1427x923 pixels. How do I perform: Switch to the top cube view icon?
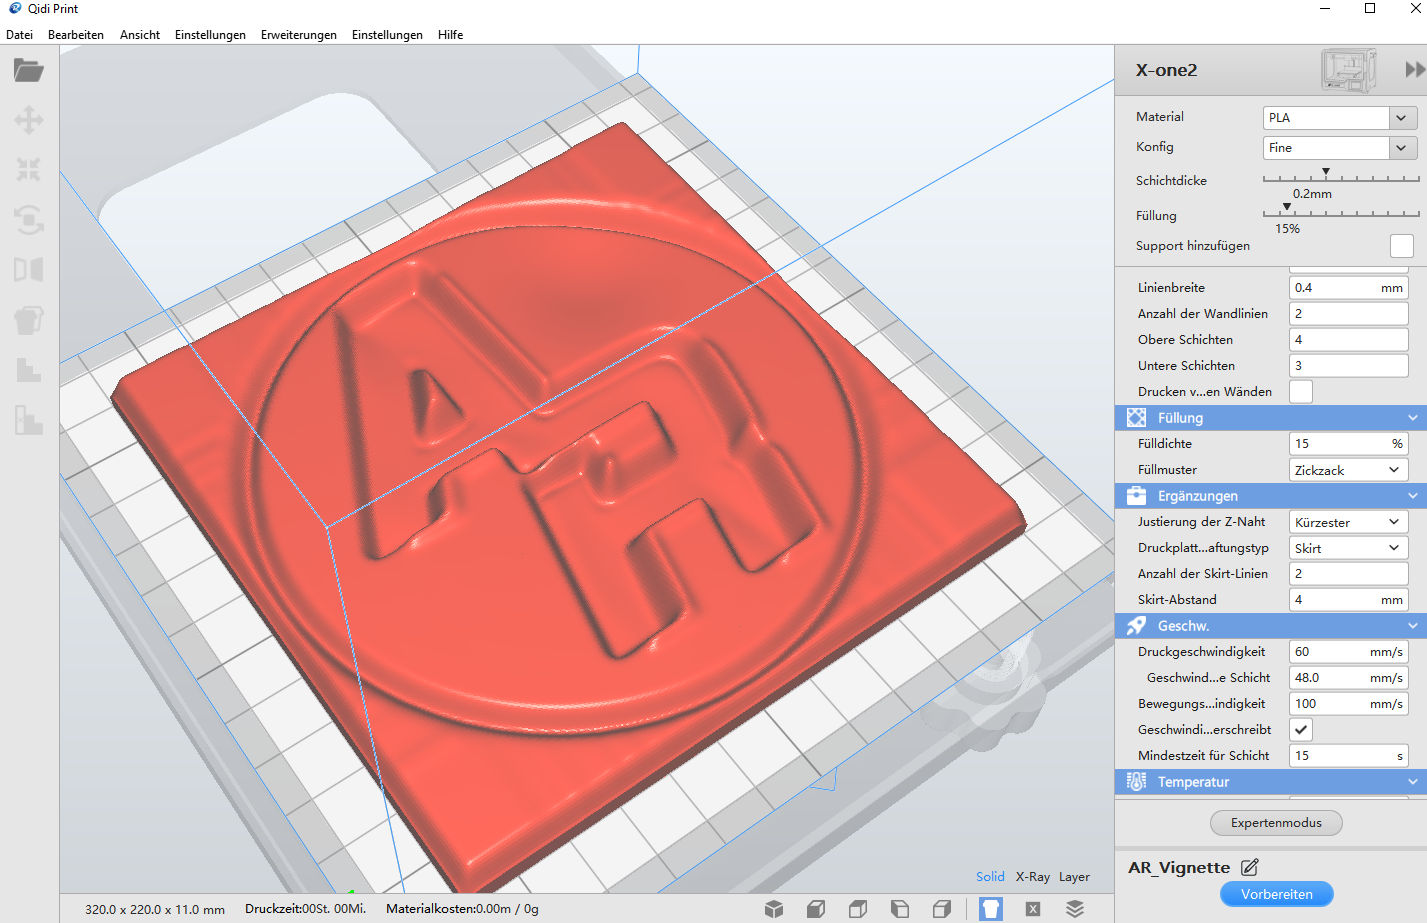(x=858, y=908)
